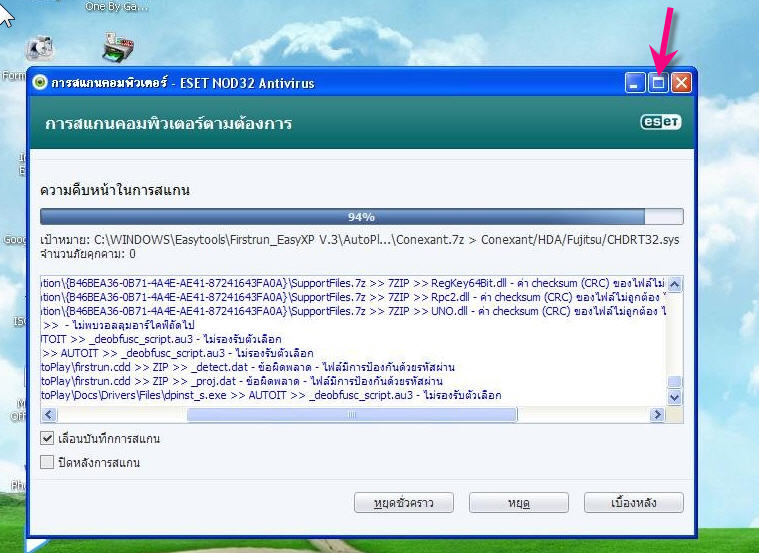Click the scan progress bar at 94%
This screenshot has height=553, width=759.
click(362, 216)
